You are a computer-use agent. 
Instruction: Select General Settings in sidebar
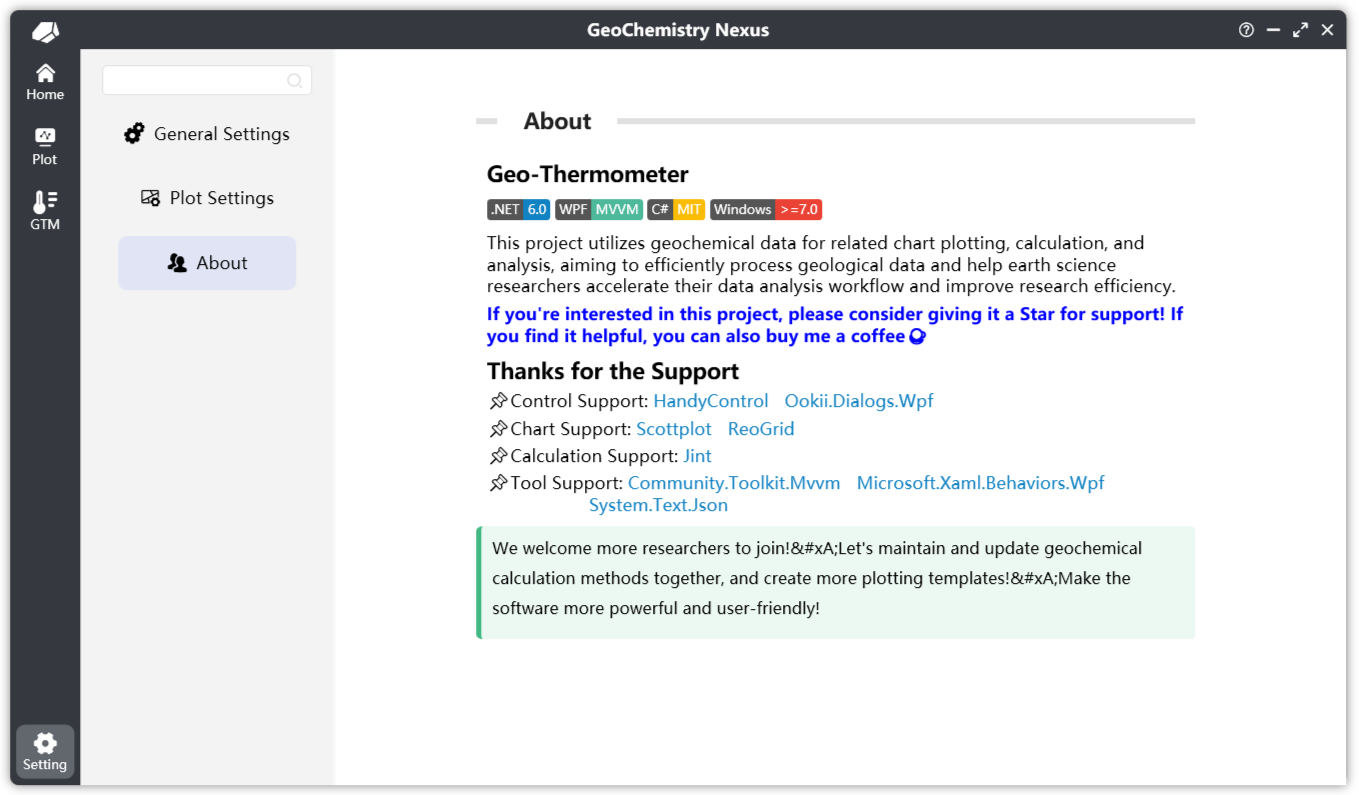(x=207, y=134)
